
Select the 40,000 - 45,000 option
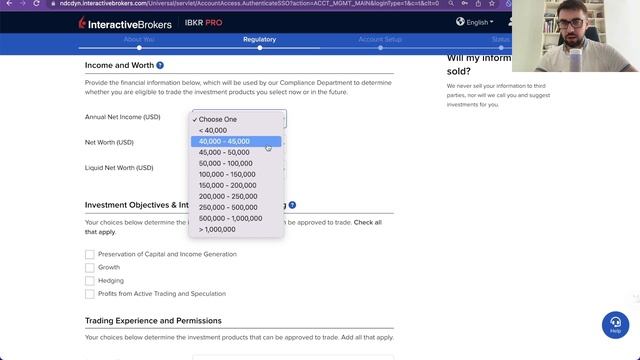click(x=236, y=141)
